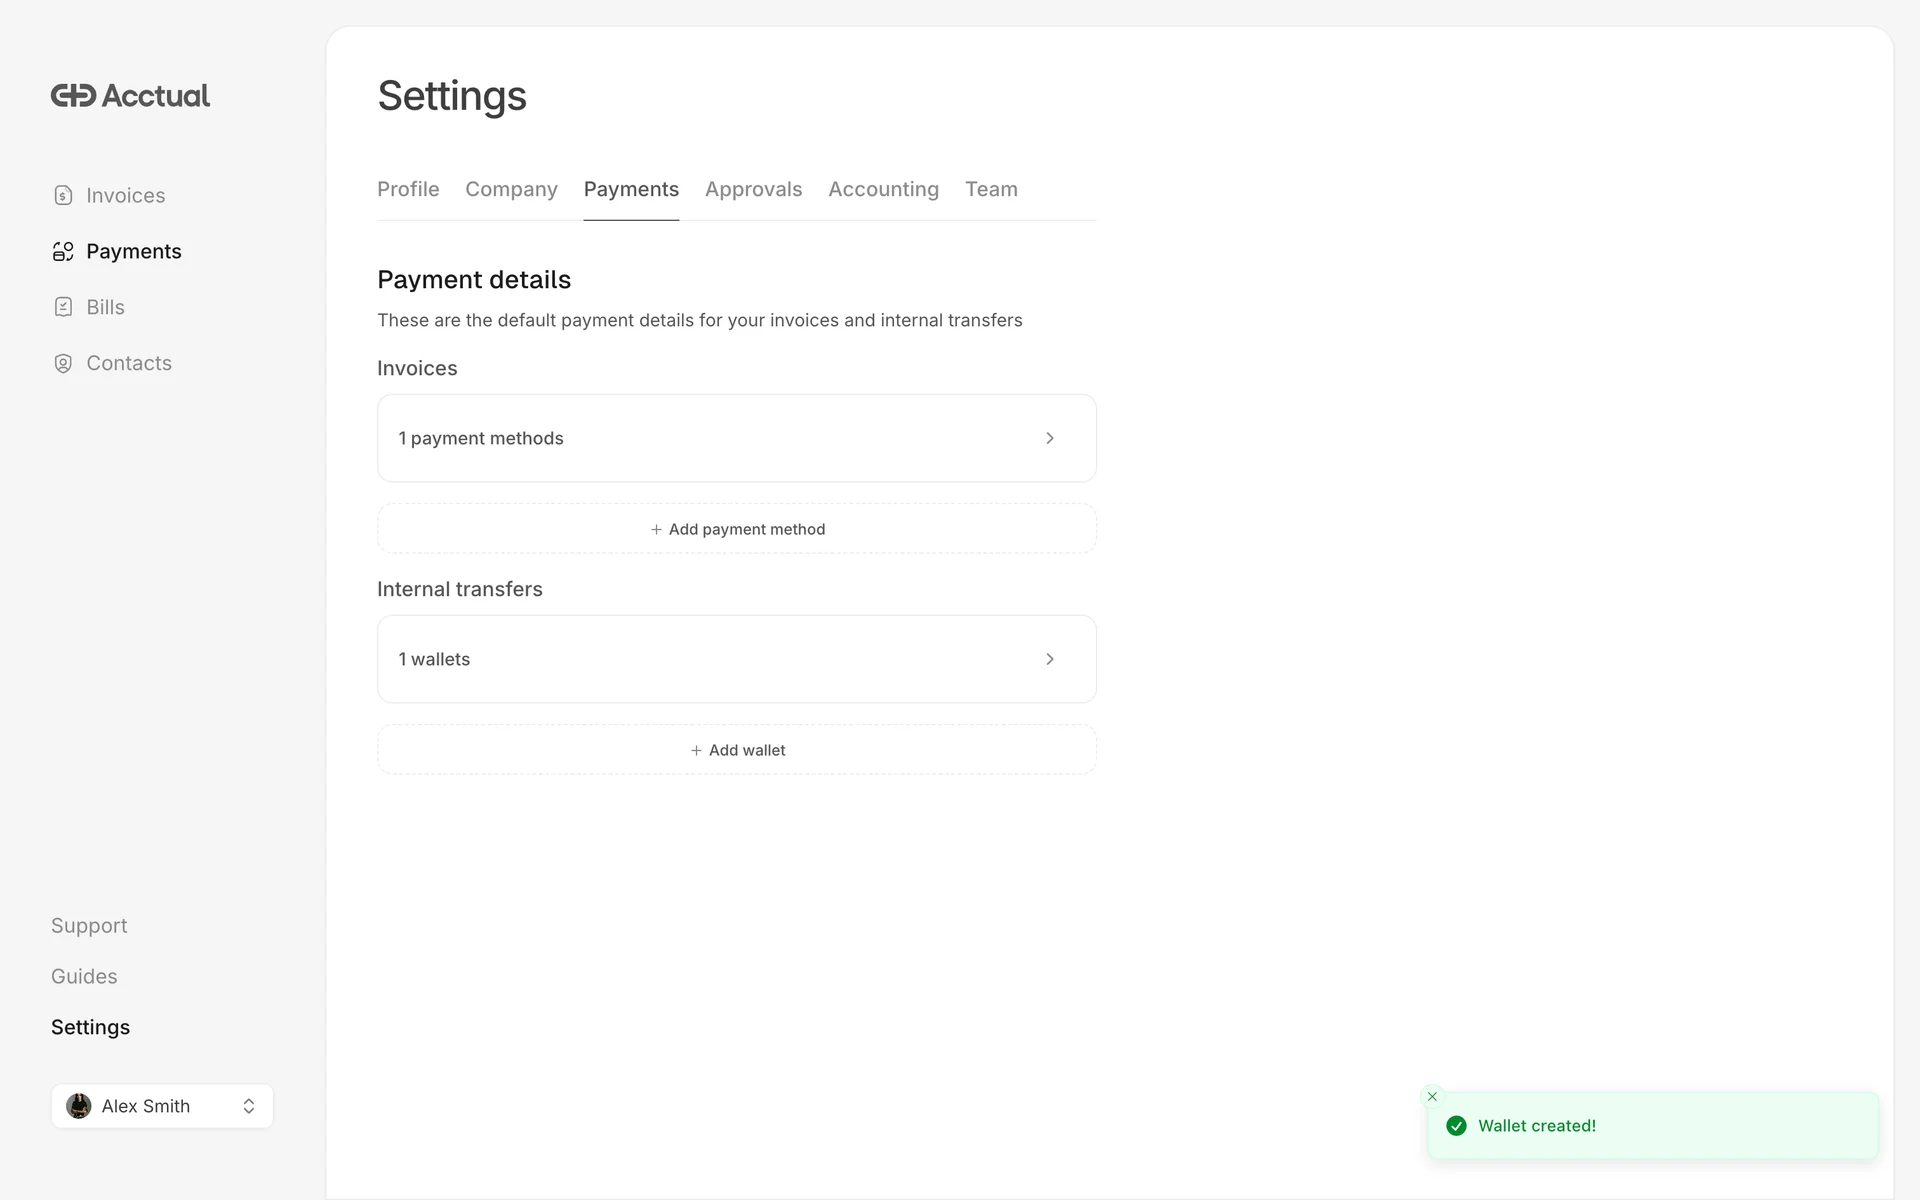The width and height of the screenshot is (1920, 1200).
Task: Click the green checkmark in the toast
Action: [1457, 1126]
